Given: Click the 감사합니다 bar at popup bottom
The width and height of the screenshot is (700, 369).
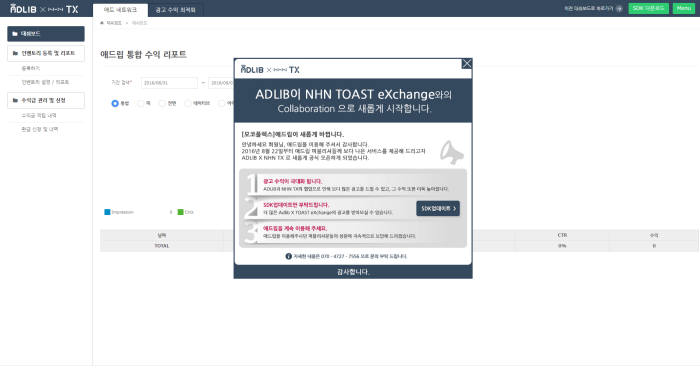Looking at the screenshot, I should (353, 272).
